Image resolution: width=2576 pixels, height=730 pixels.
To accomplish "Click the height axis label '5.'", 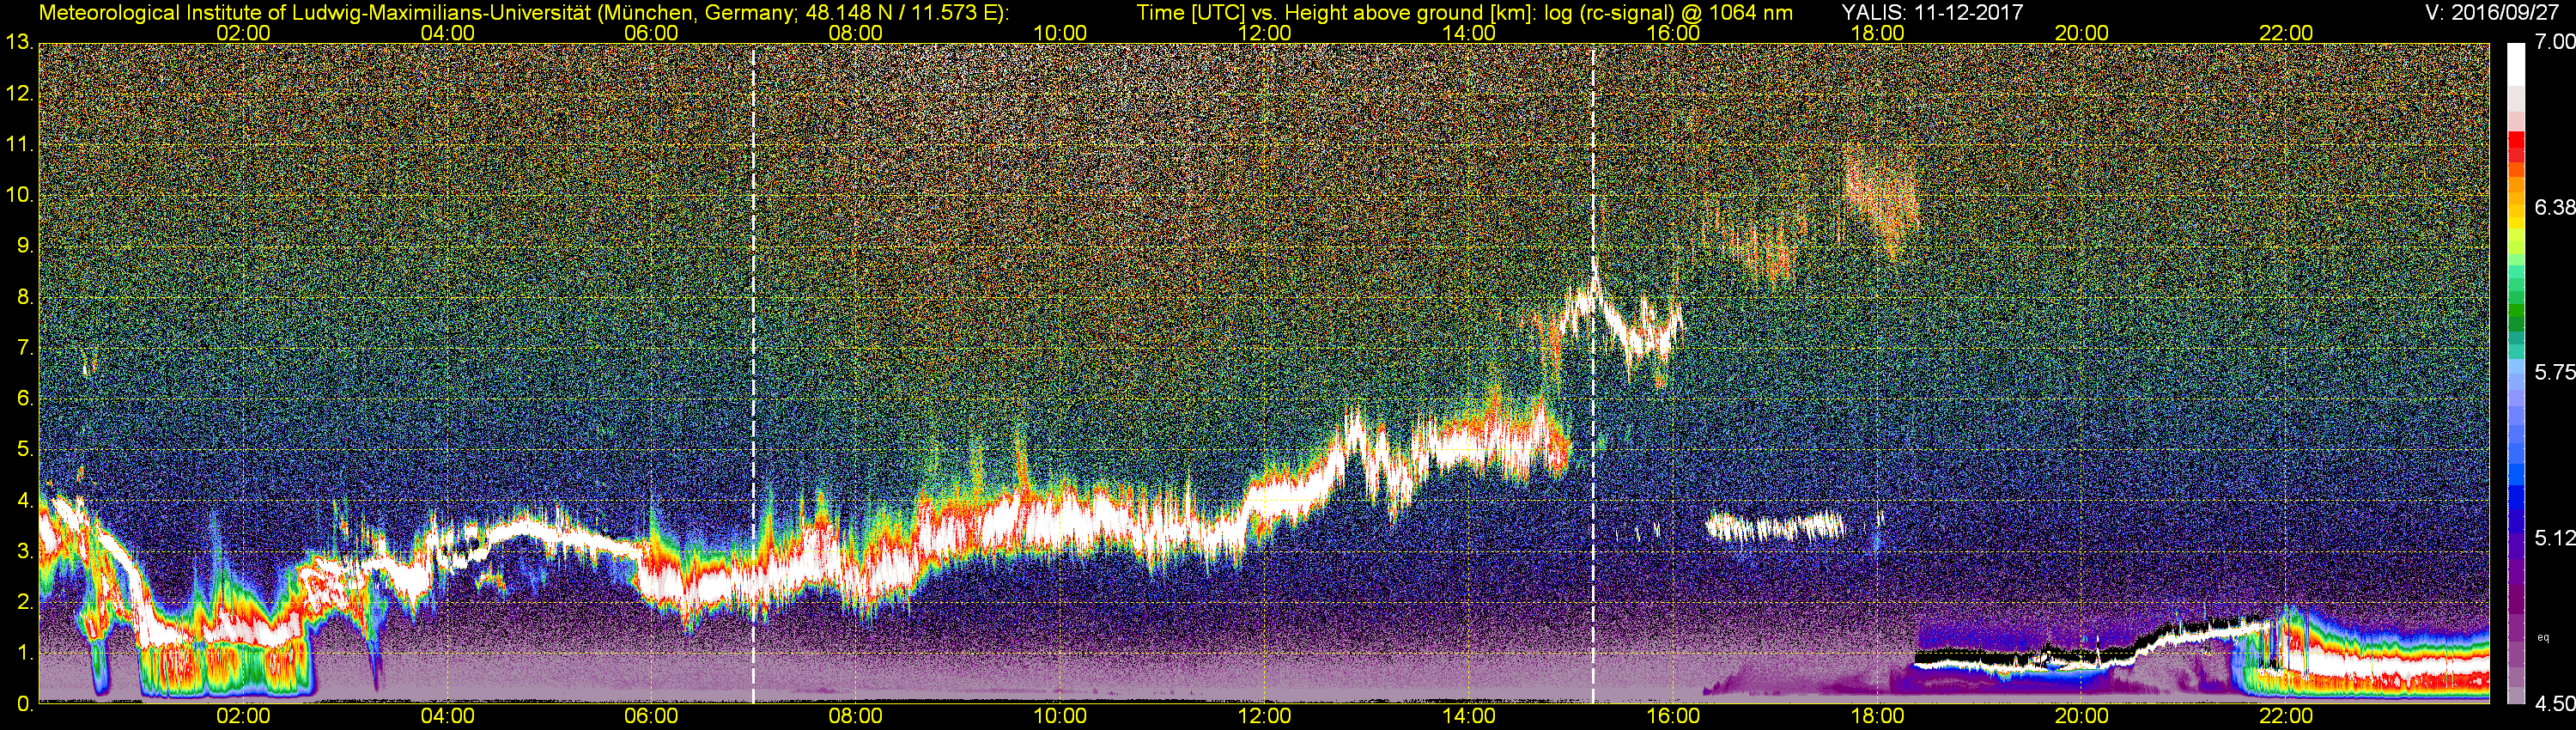I will coord(24,450).
